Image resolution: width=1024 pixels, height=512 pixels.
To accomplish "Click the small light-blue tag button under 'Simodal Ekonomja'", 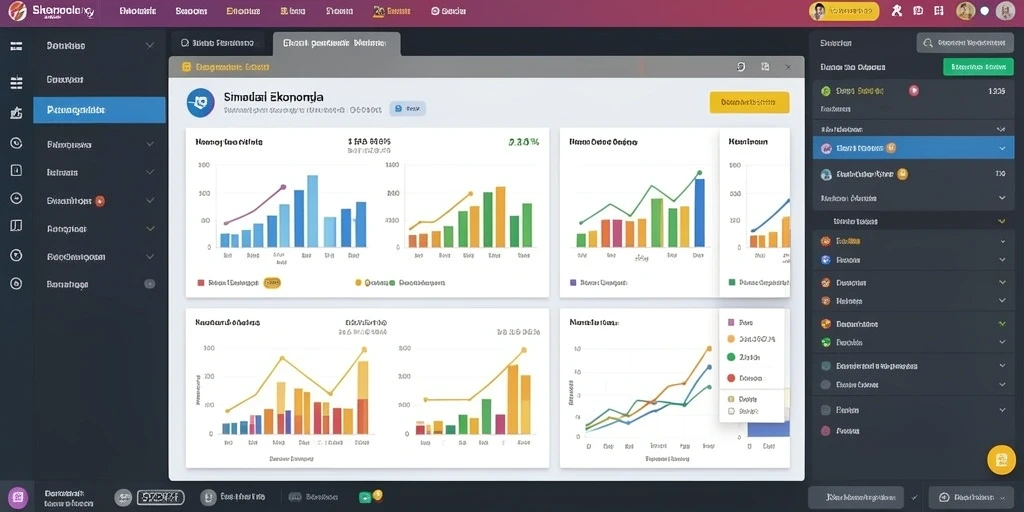I will pos(408,108).
